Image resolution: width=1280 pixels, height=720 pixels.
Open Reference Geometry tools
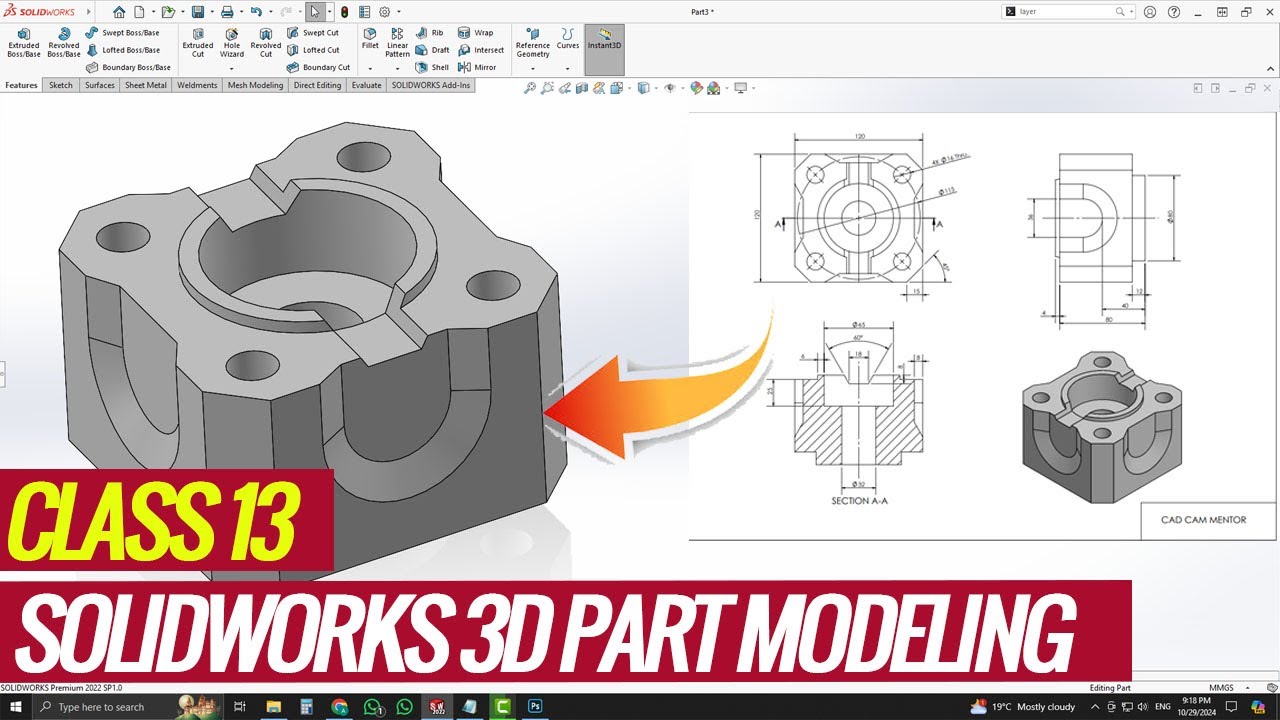click(533, 42)
